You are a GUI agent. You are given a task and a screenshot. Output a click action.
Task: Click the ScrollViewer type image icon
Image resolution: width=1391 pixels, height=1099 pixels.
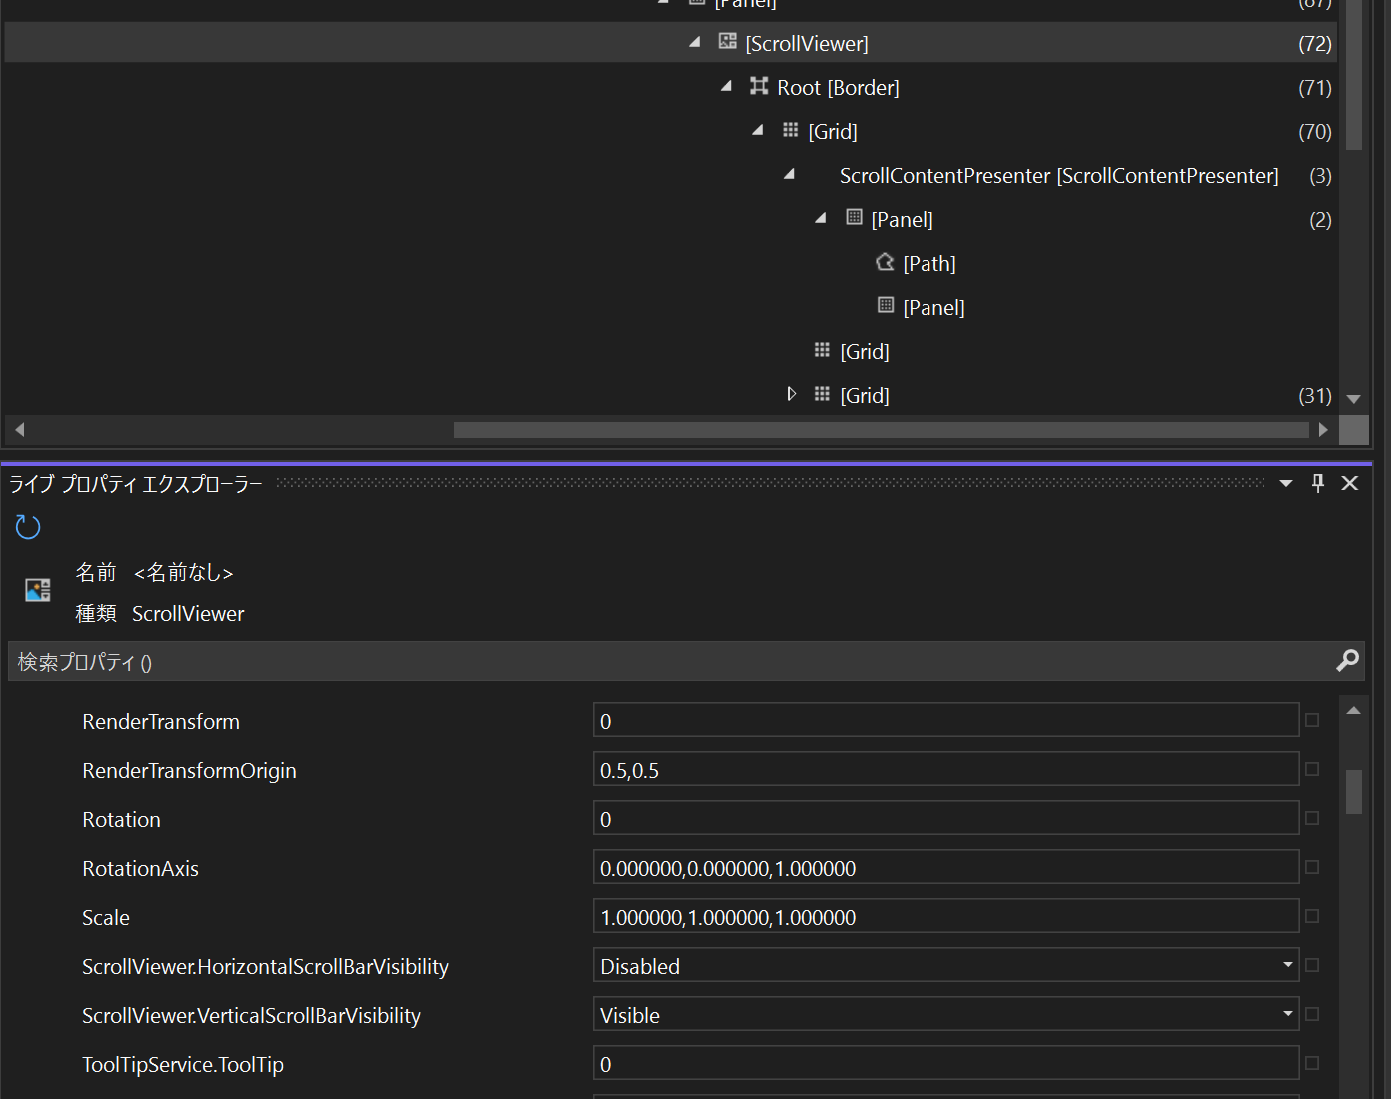pos(38,590)
